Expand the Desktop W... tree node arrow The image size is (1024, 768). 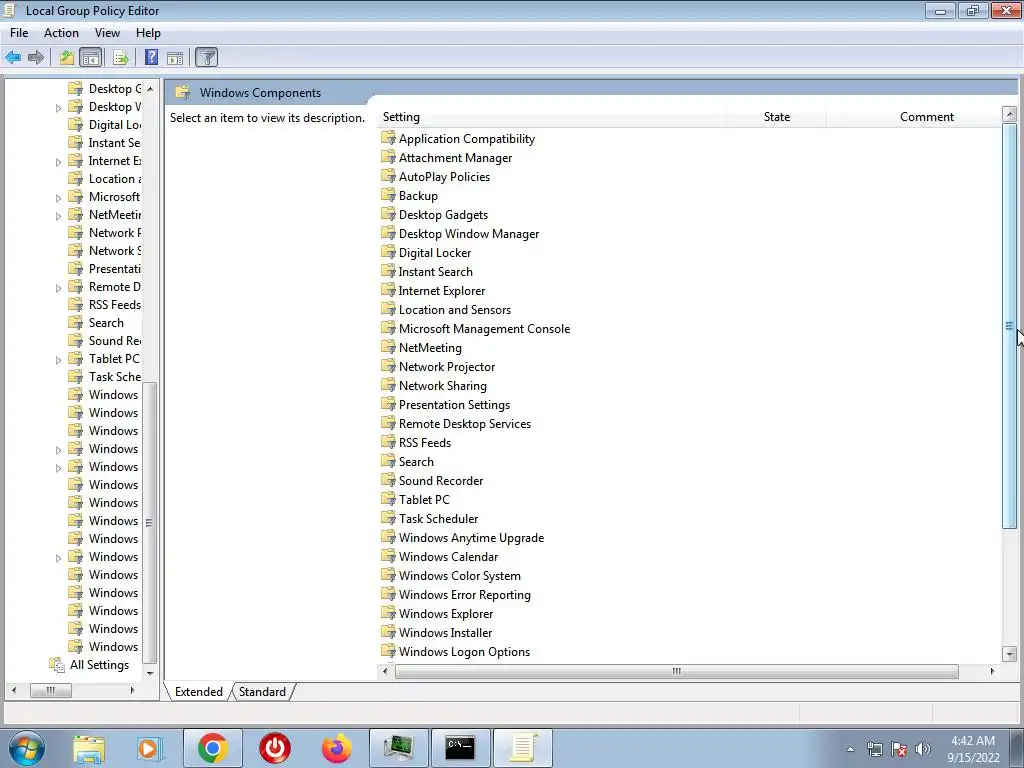click(58, 108)
